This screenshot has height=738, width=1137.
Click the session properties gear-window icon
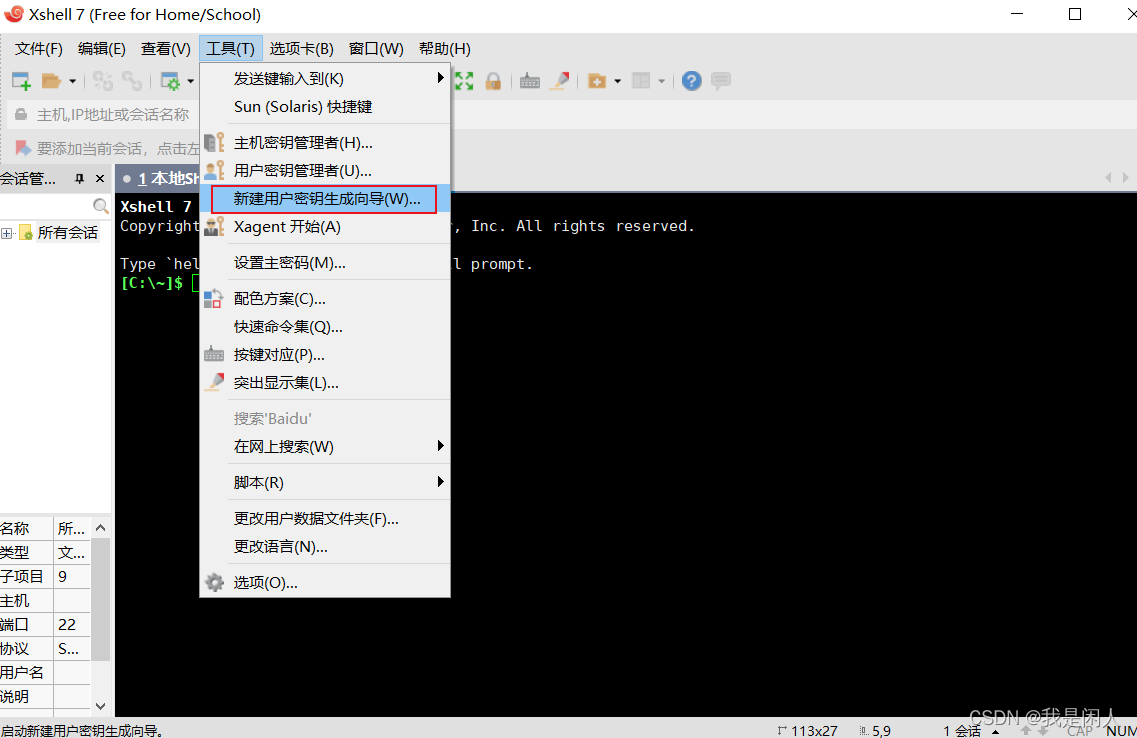coord(170,81)
